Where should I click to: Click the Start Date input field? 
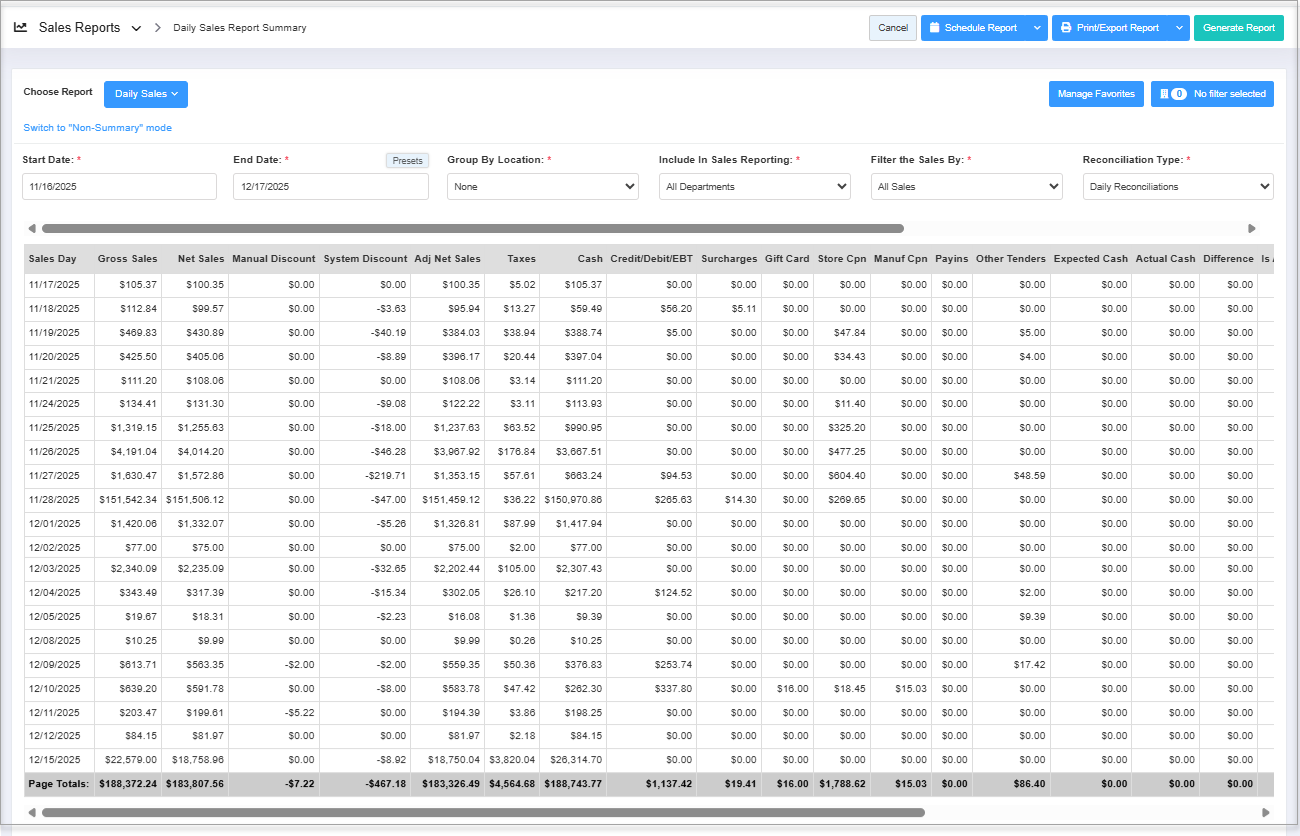119,187
